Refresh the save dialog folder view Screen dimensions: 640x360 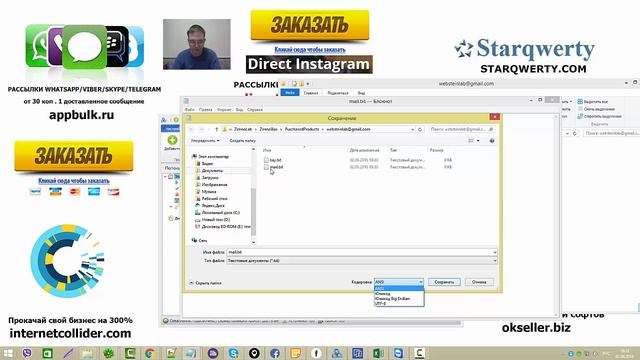(420, 129)
